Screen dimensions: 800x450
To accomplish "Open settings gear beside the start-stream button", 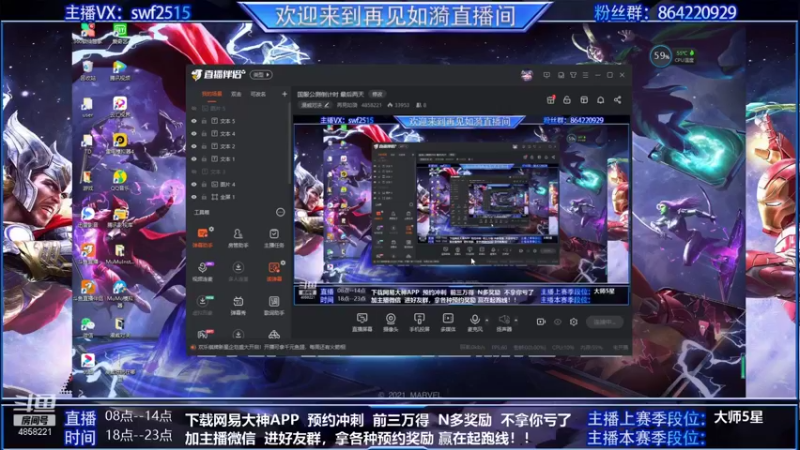I will (x=573, y=322).
